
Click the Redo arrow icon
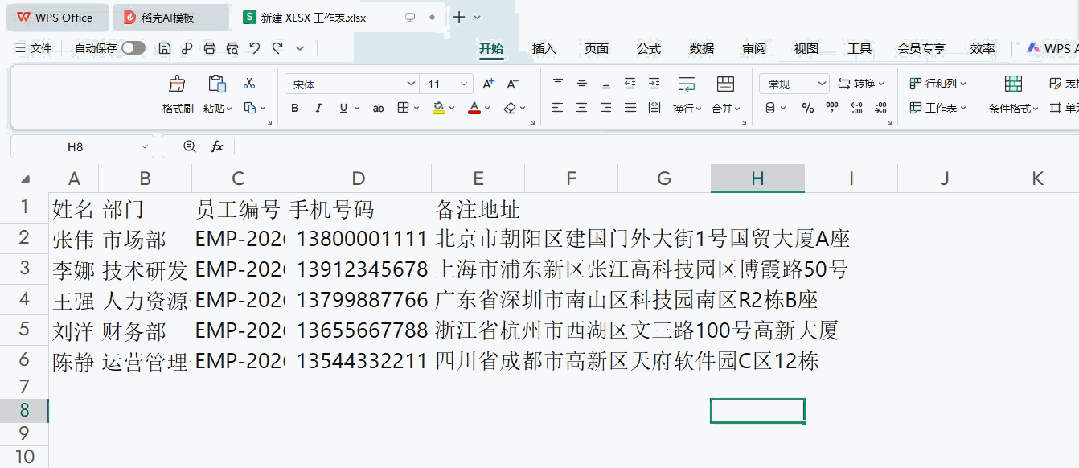(277, 48)
